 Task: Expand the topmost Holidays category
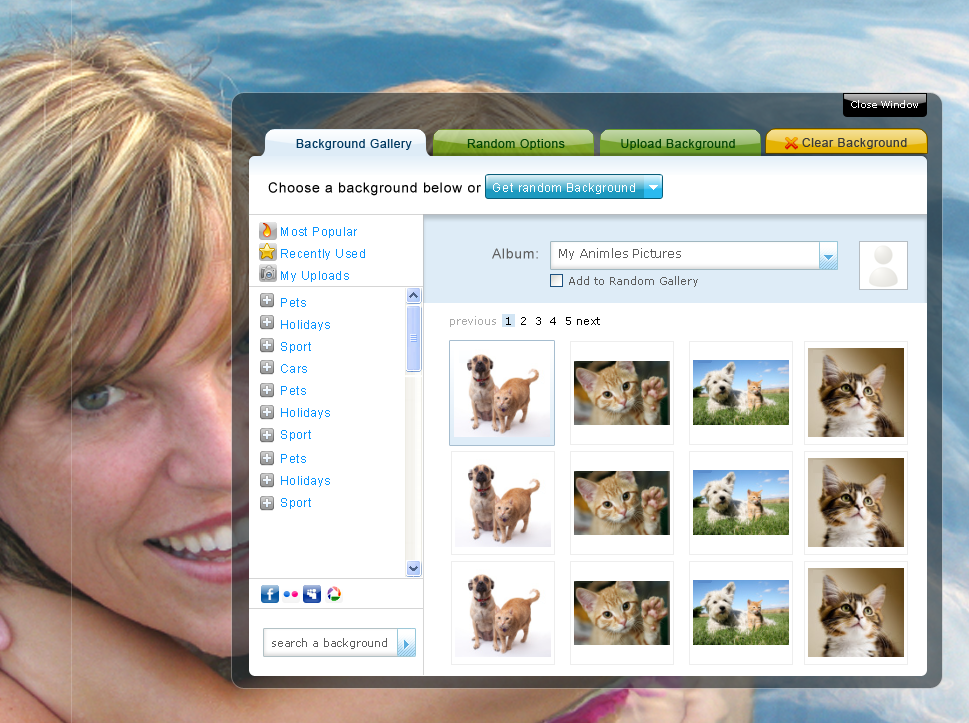(x=267, y=323)
